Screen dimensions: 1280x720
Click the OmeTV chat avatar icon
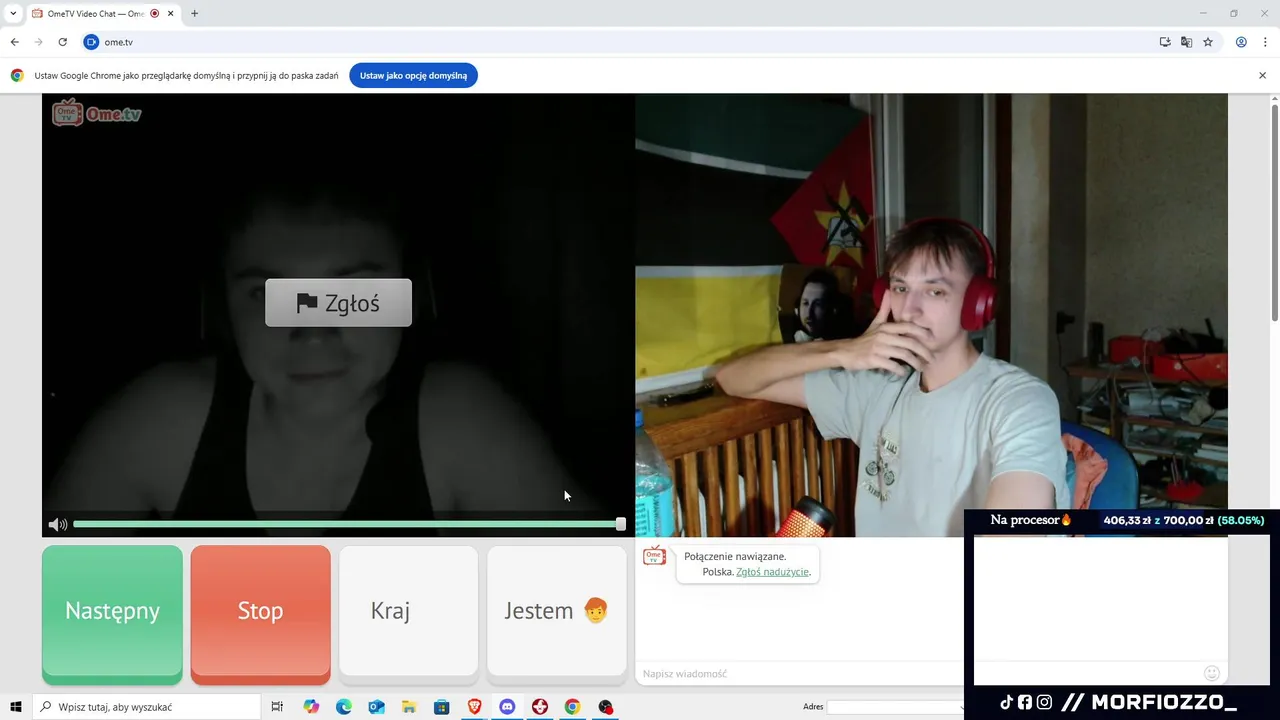pyautogui.click(x=654, y=557)
